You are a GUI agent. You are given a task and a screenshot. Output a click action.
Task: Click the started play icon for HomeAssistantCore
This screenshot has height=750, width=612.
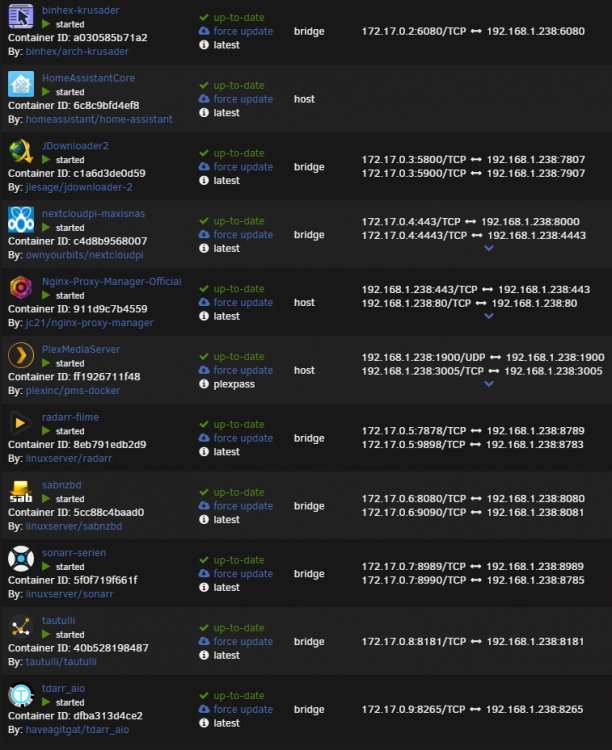[x=46, y=92]
